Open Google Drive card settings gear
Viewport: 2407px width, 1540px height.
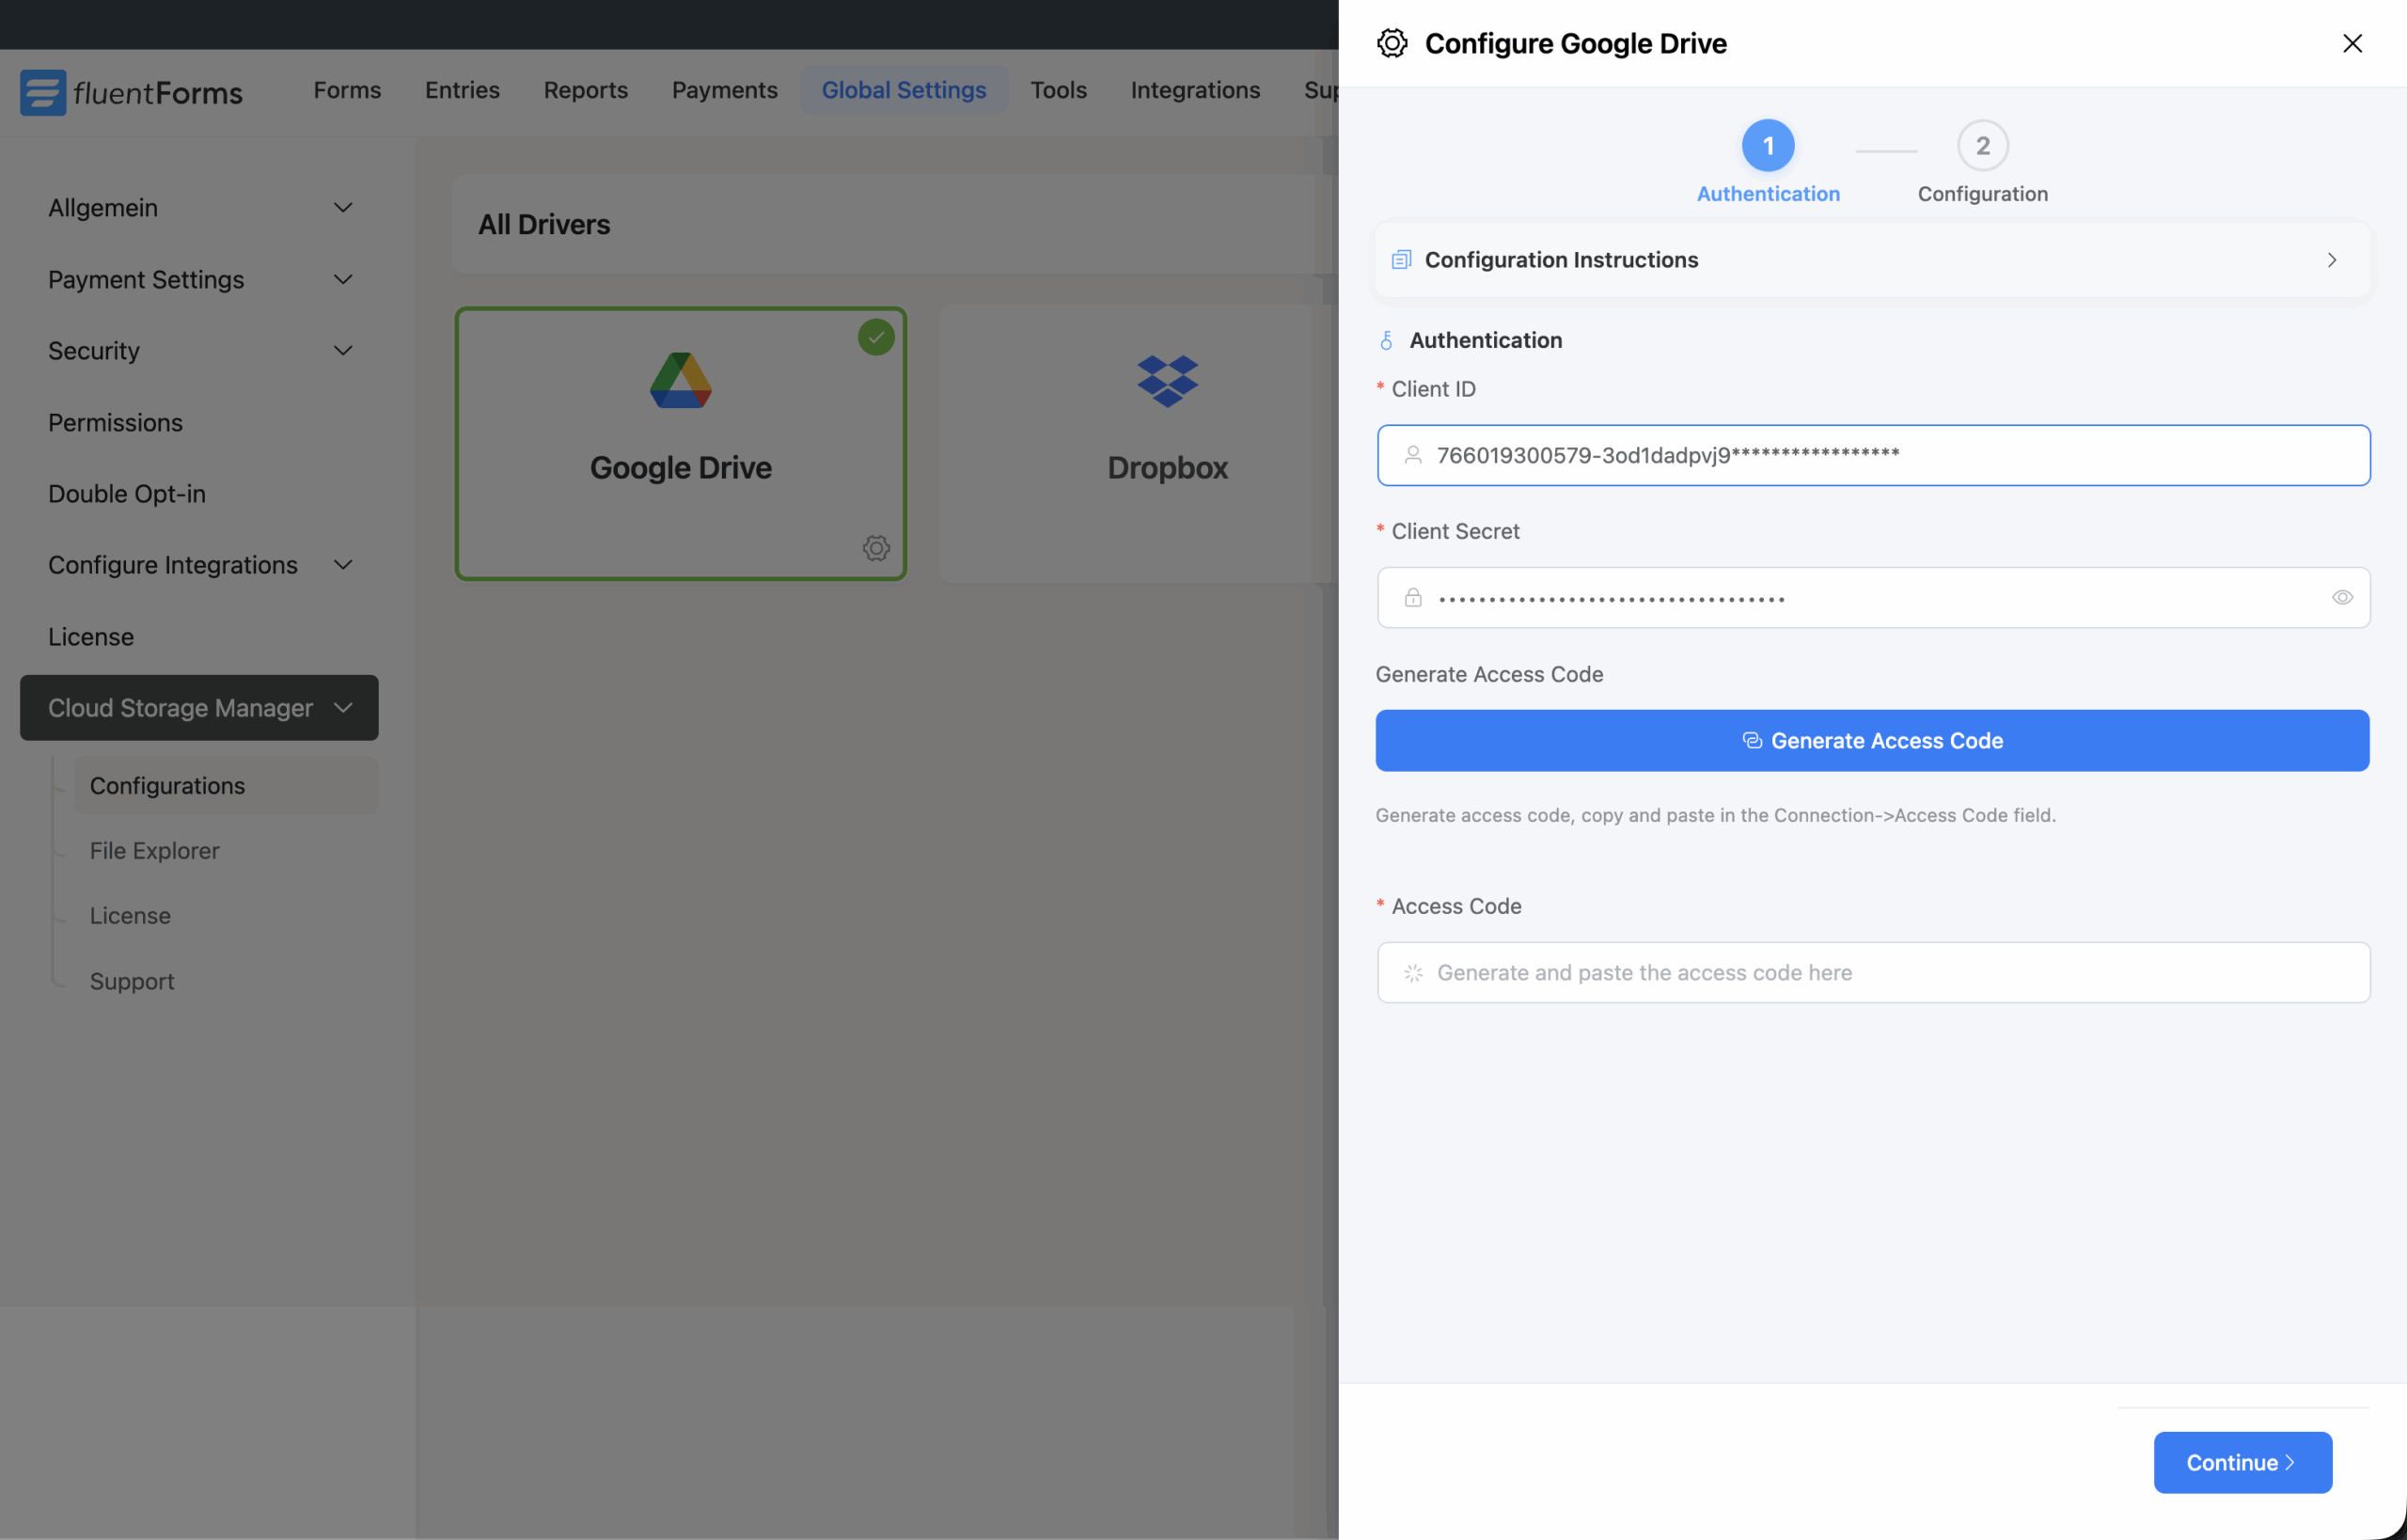tap(876, 548)
